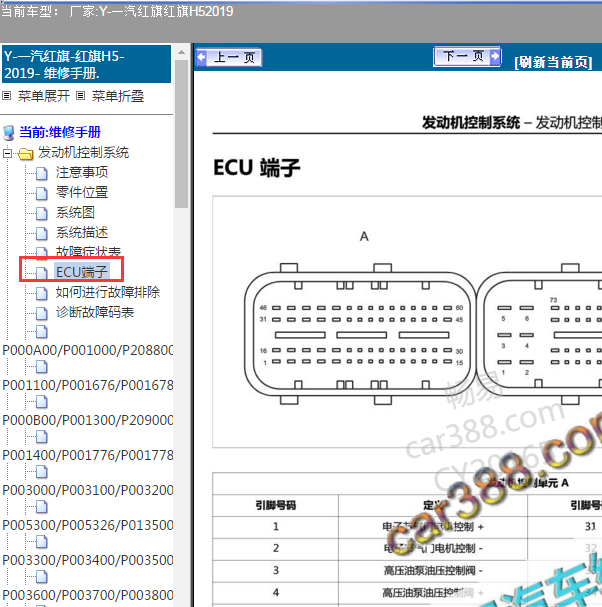602x607 pixels.
Task: Click page icon above P003600/P003700 entry
Action: (x=42, y=576)
